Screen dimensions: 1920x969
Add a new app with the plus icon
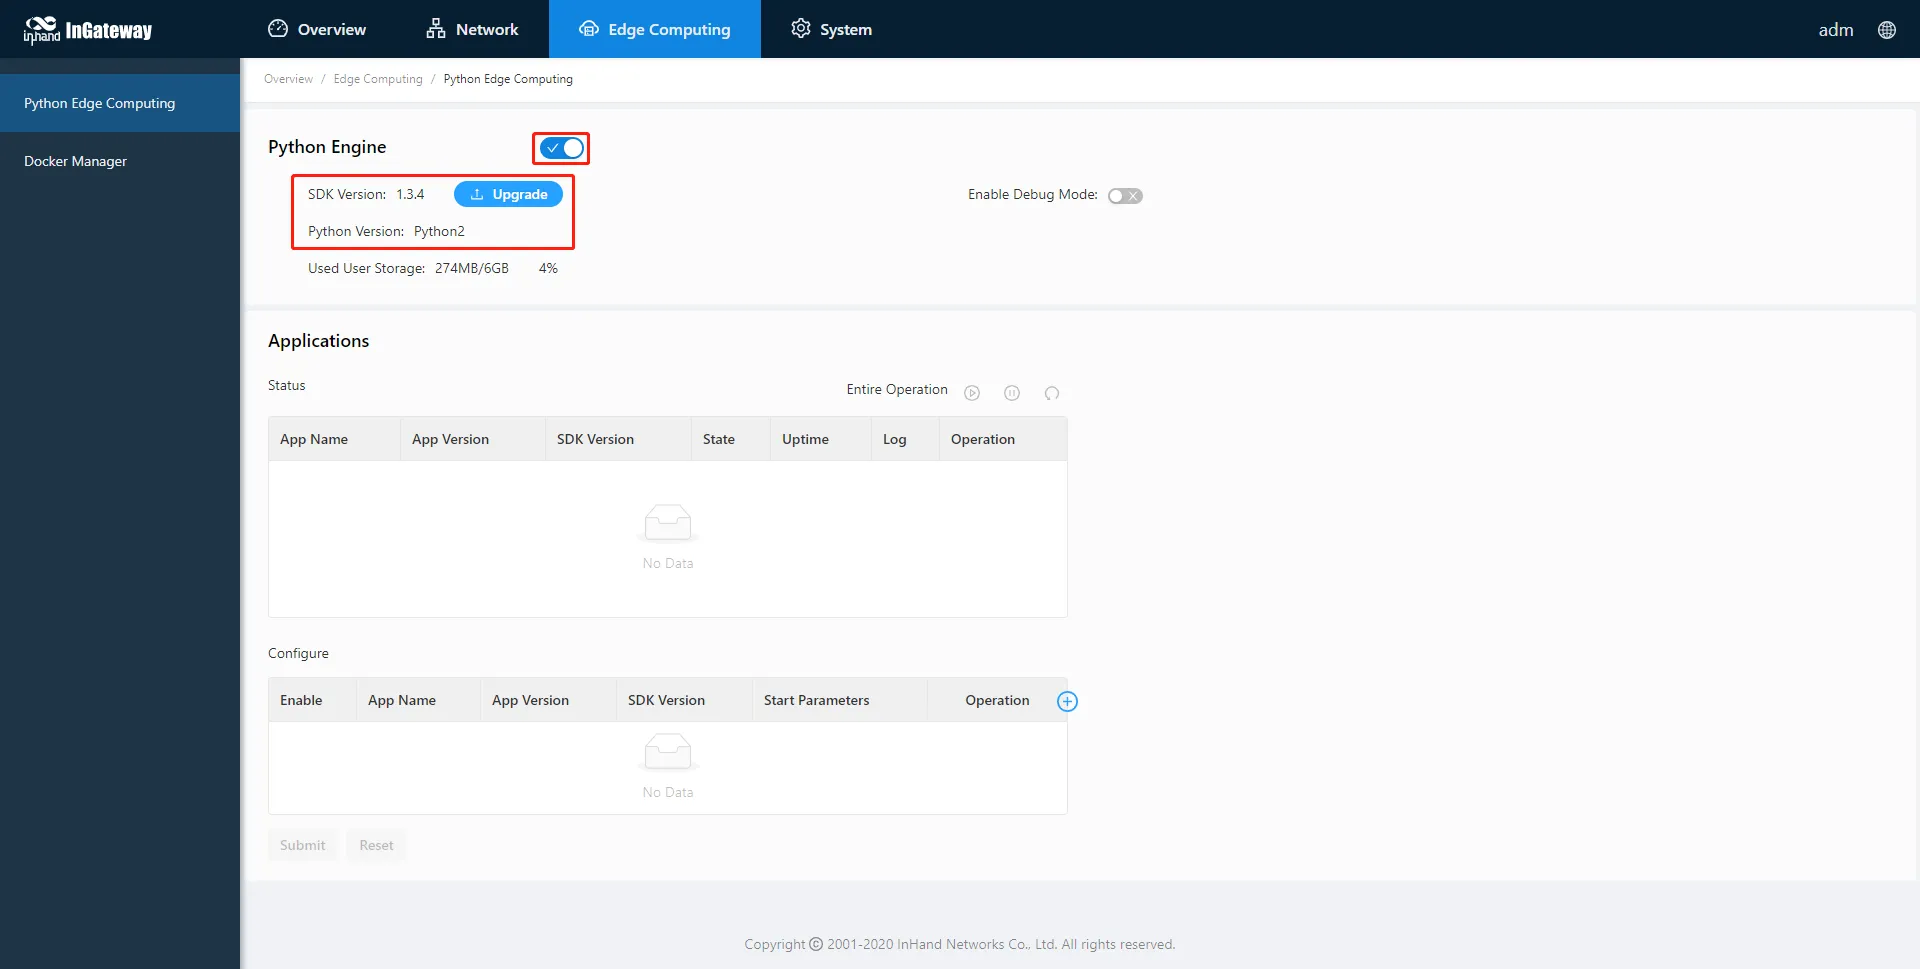tap(1067, 701)
